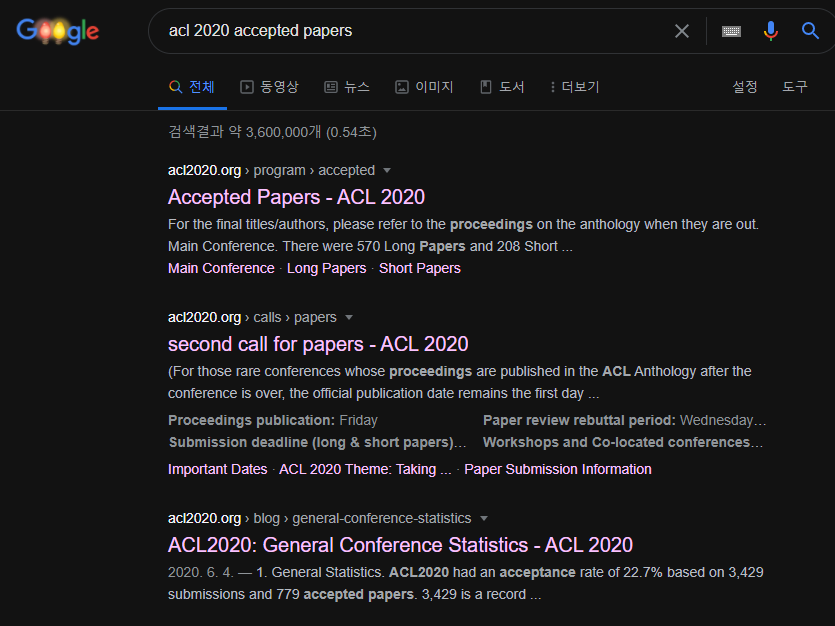Screen dimensions: 835x626
Task: Open second call for papers result
Action: 318,344
